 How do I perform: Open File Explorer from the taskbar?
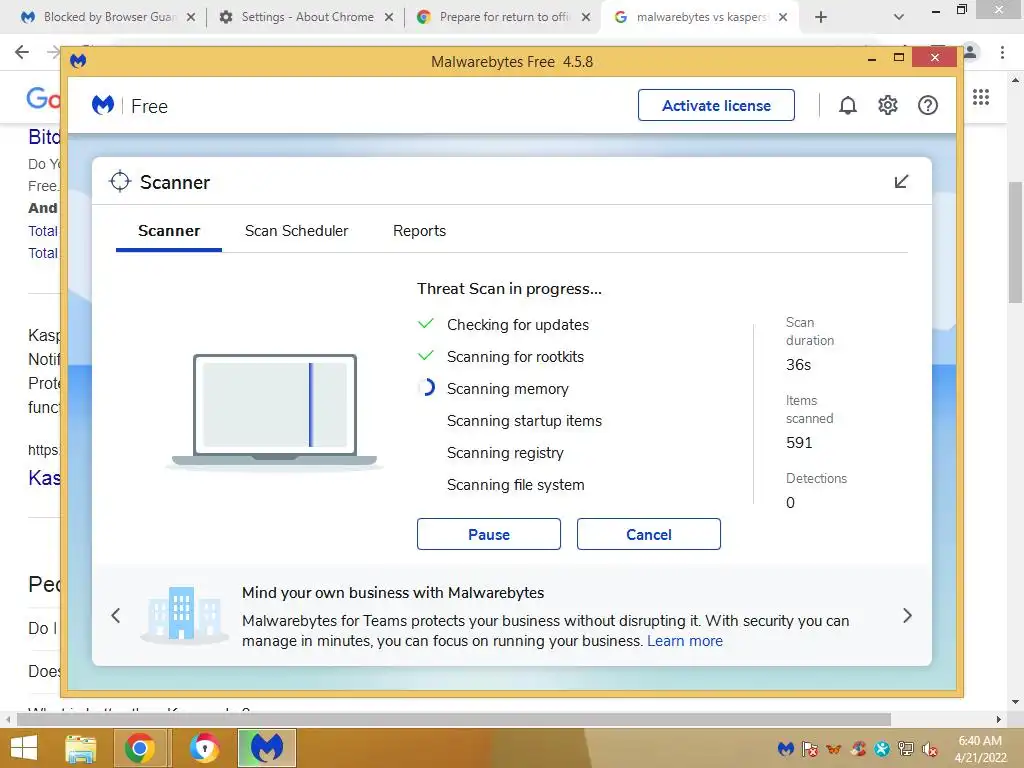point(80,748)
